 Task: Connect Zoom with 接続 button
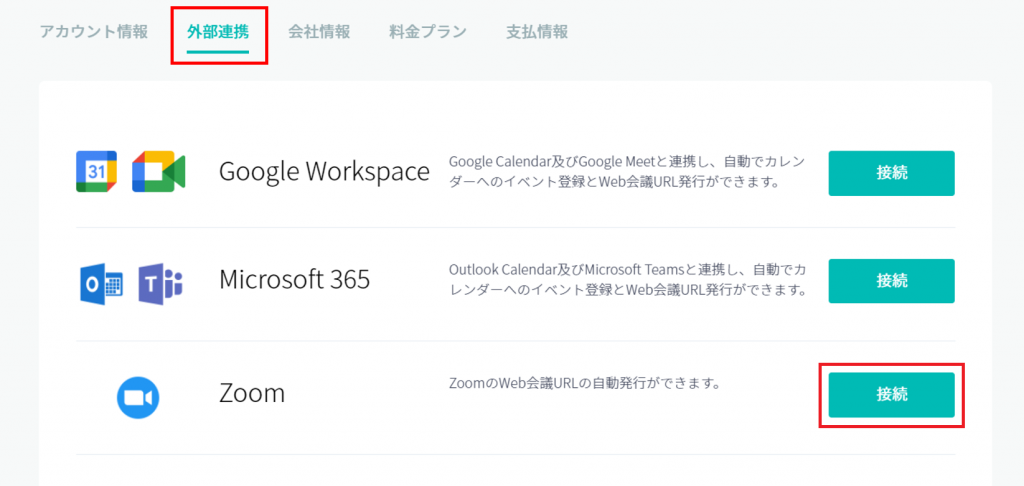891,395
